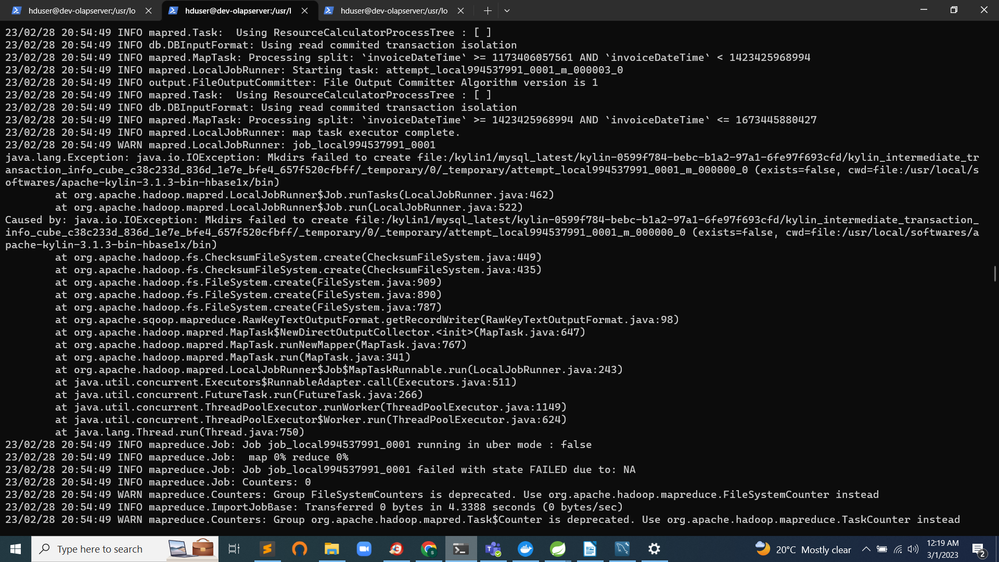Screen dimensions: 999x562
Task: Open a new terminal tab
Action: click(487, 11)
